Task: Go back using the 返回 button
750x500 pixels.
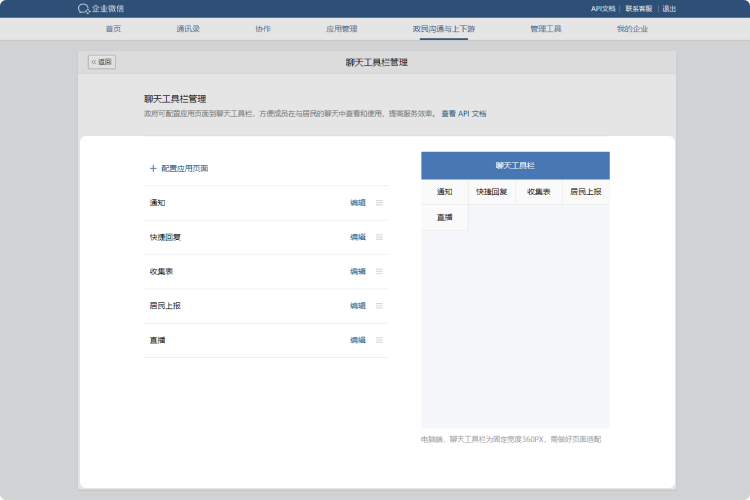Action: click(x=102, y=62)
